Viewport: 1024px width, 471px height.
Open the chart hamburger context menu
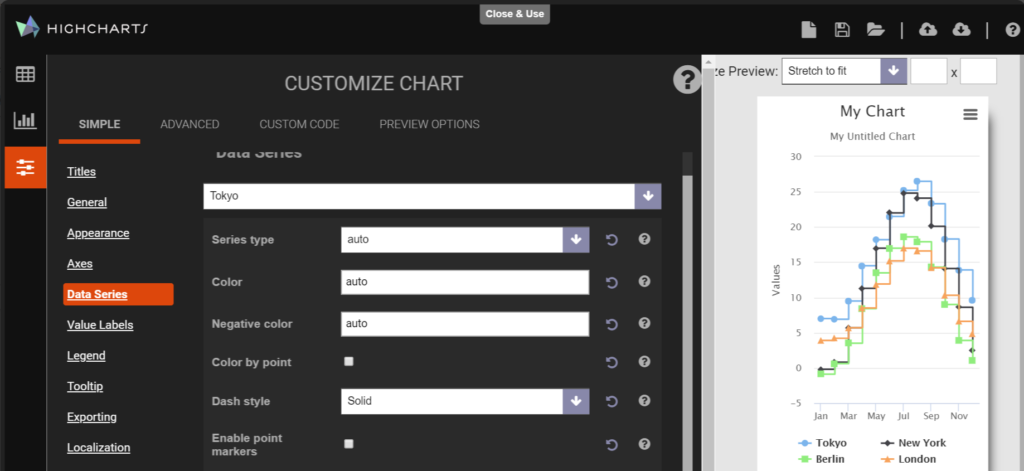(970, 115)
